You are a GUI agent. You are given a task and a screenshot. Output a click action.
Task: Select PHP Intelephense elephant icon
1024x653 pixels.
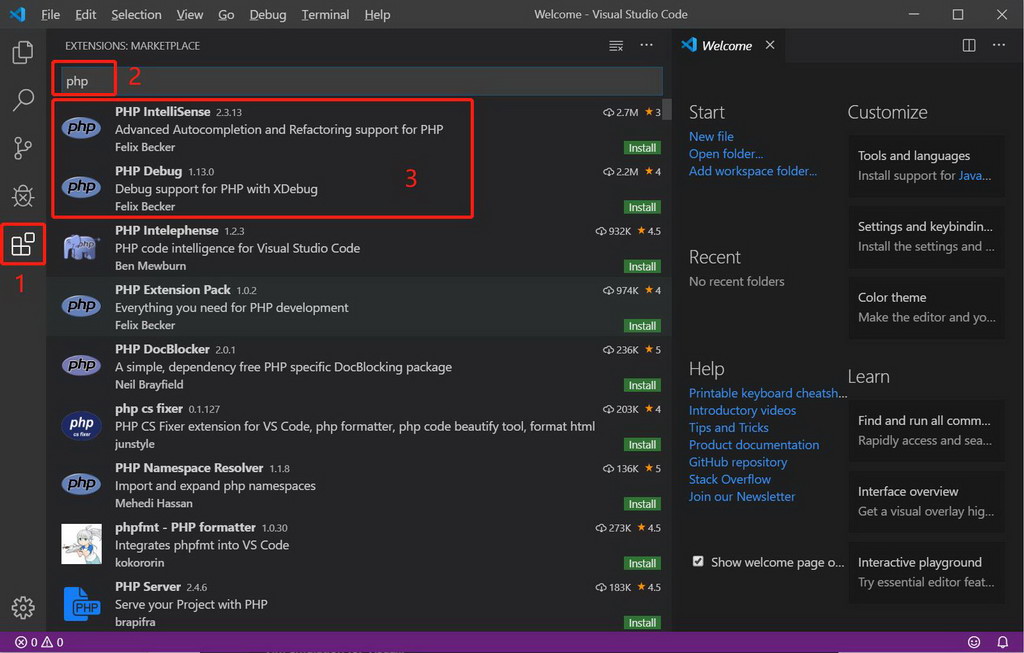82,247
